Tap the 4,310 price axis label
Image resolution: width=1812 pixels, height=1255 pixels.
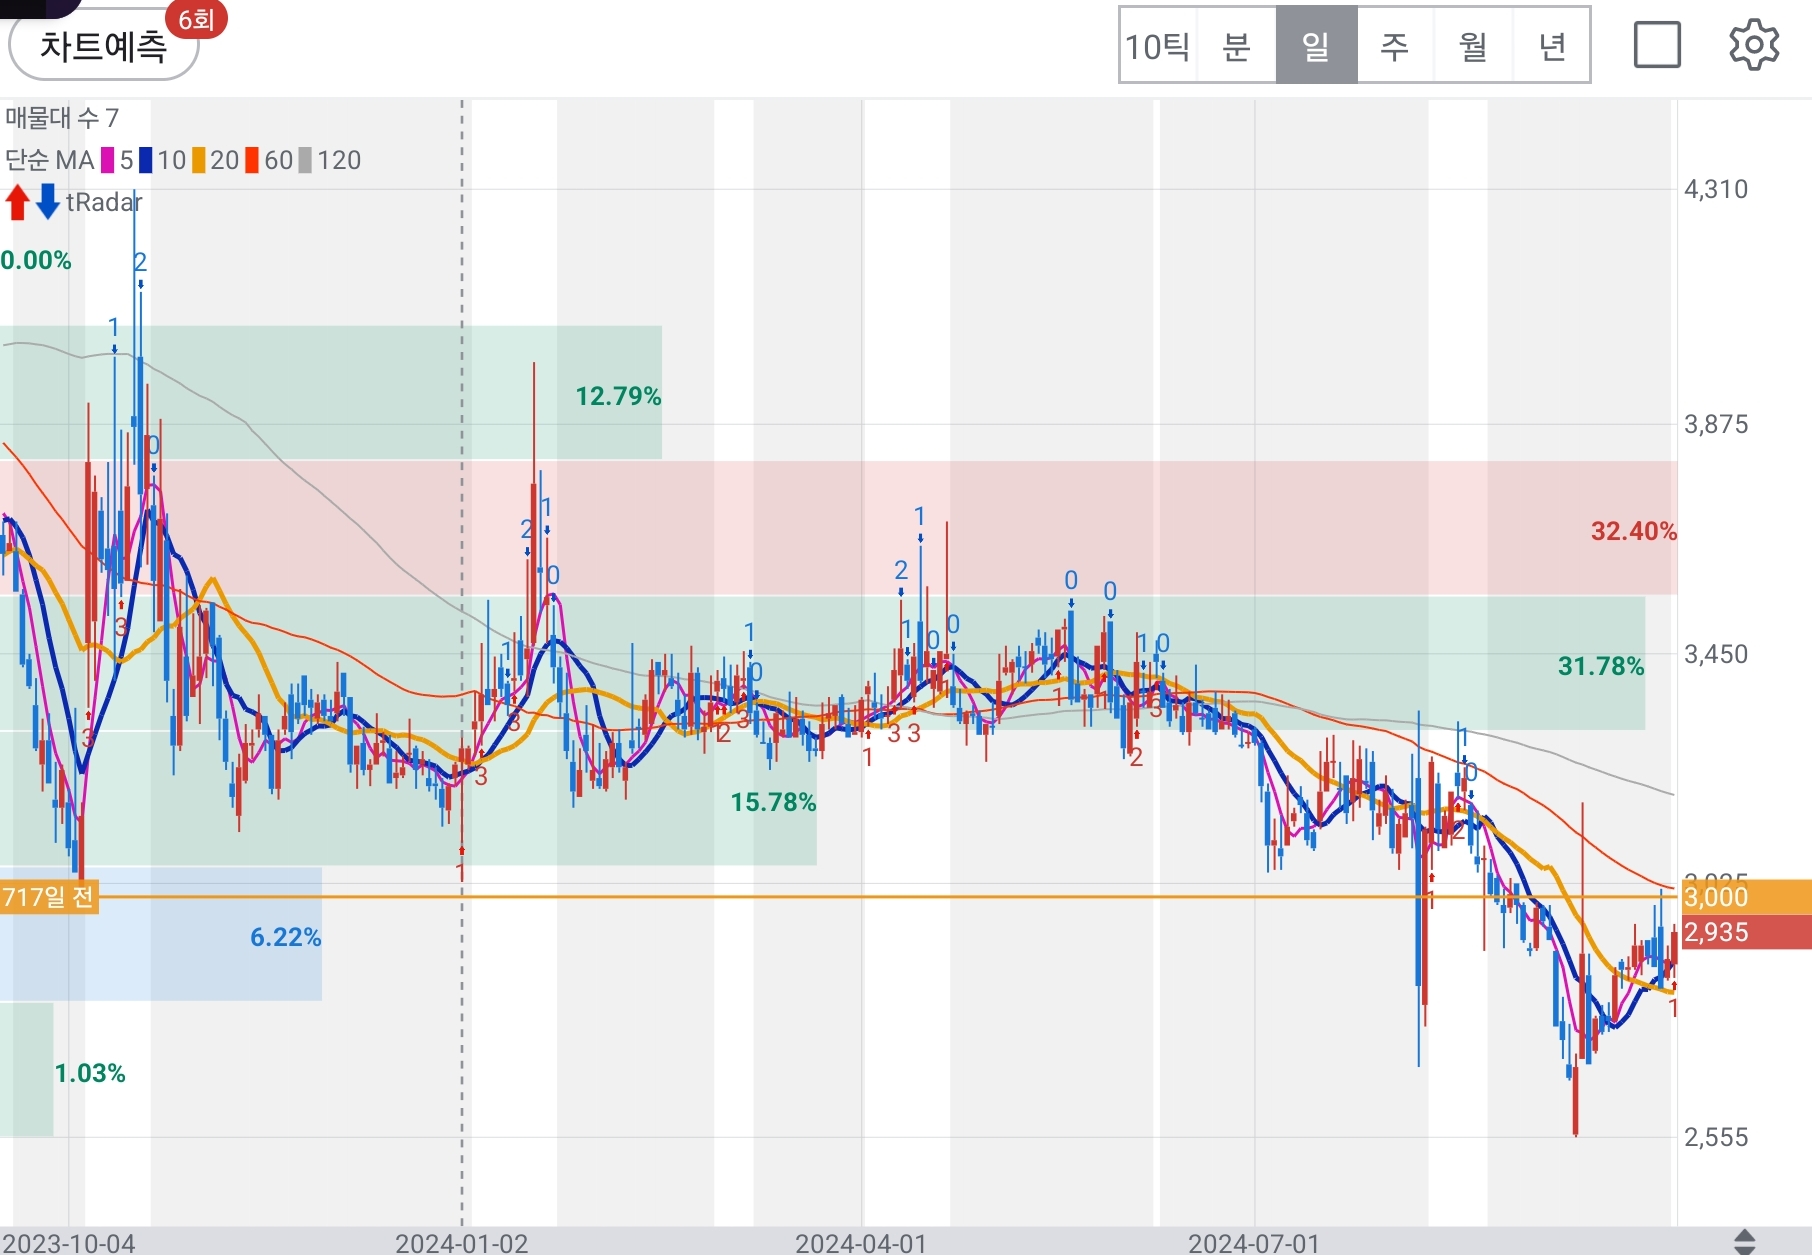pos(1716,189)
